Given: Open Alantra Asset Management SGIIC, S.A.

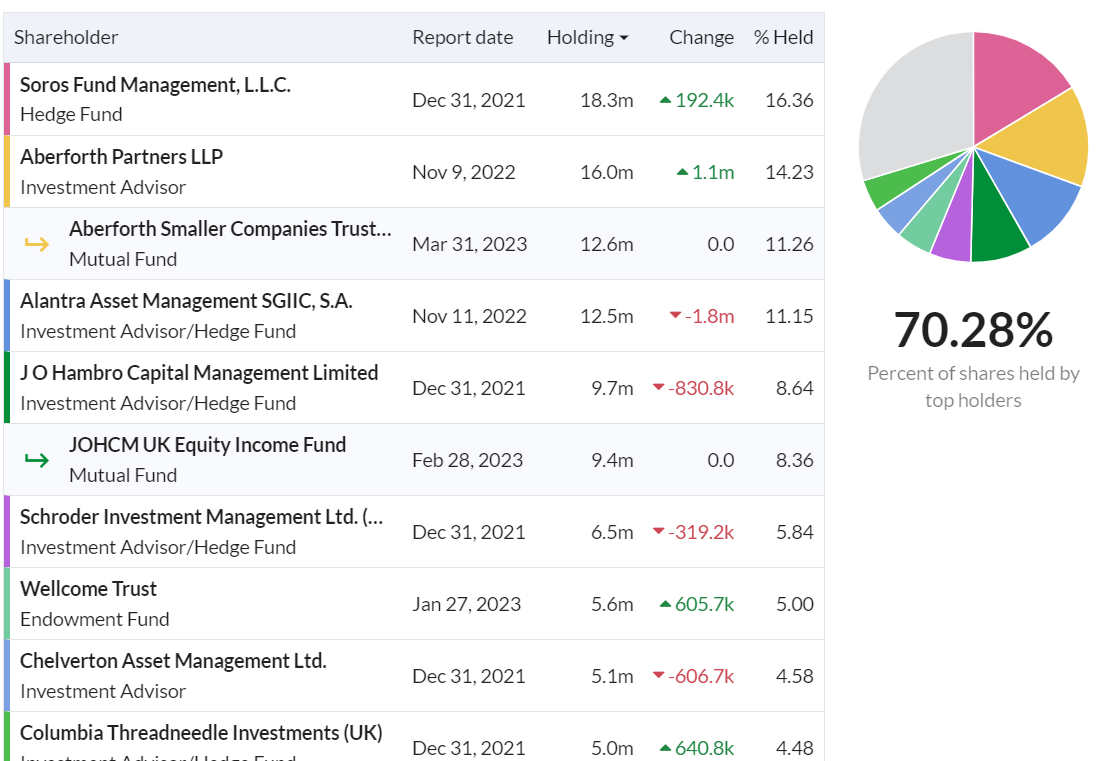Looking at the screenshot, I should tap(186, 301).
